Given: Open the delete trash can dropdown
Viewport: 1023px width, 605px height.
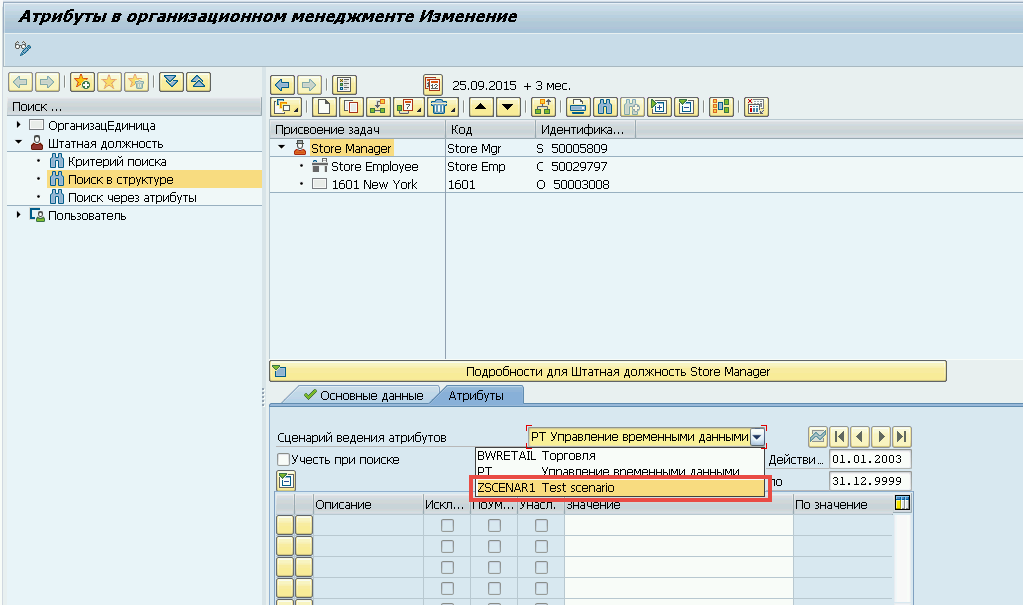Looking at the screenshot, I should 442,106.
